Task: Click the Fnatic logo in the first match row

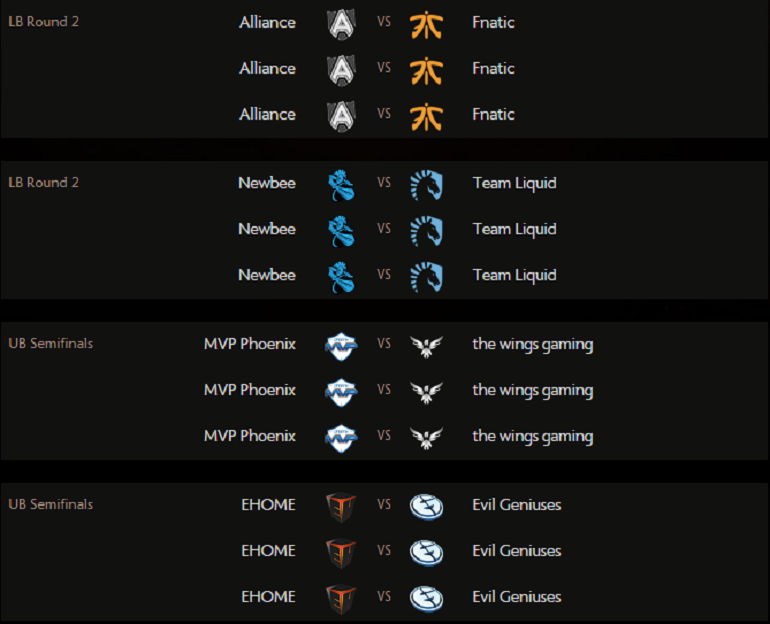Action: pyautogui.click(x=426, y=24)
